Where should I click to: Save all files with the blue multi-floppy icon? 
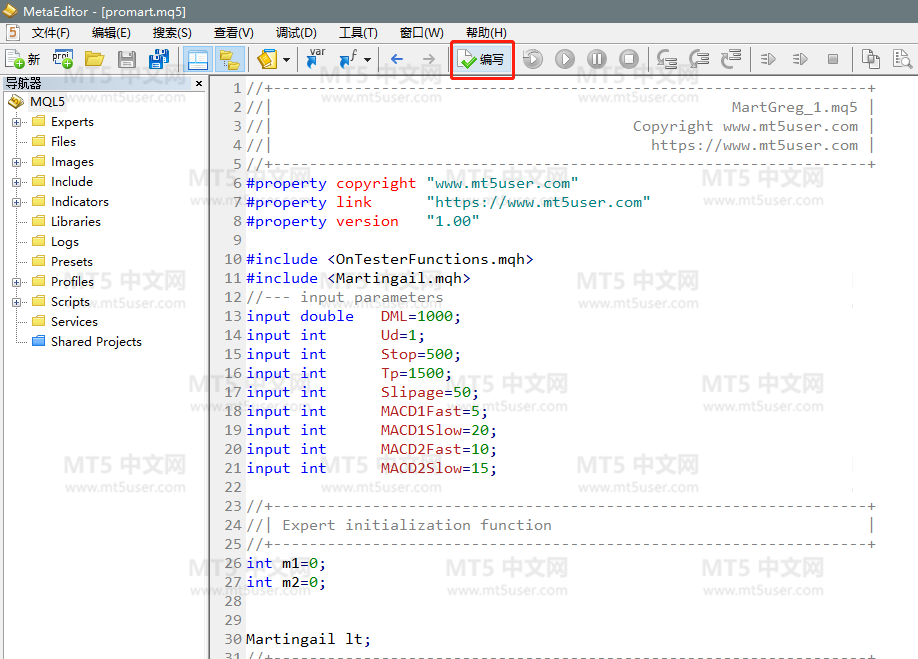point(159,59)
